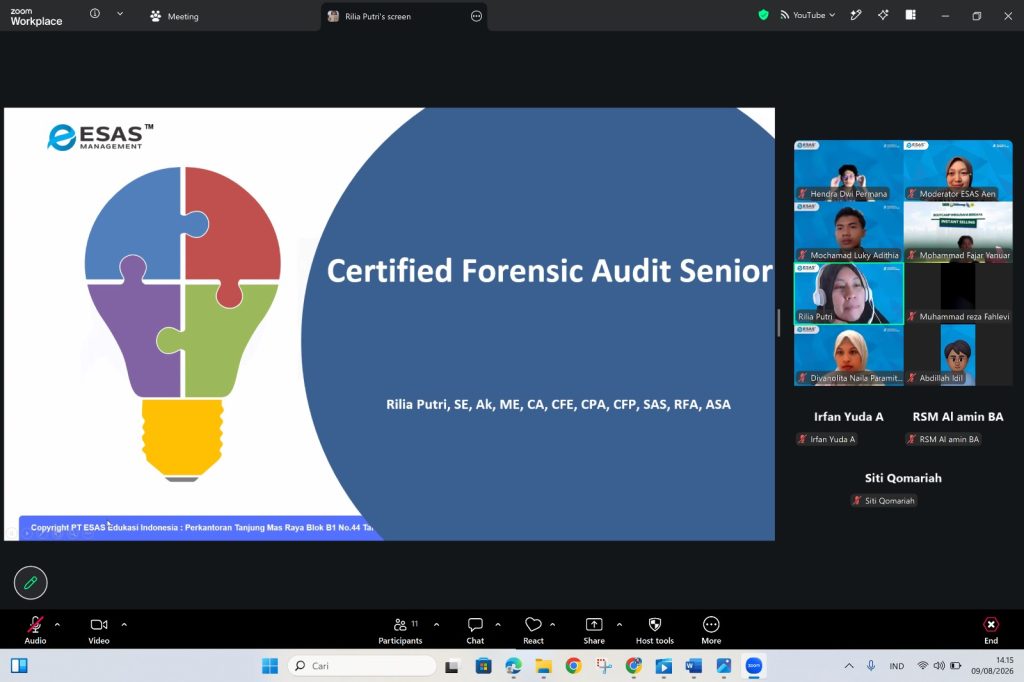Open the Wi-Fi, volume and battery quick settings
Image resolution: width=1024 pixels, height=682 pixels.
point(939,666)
